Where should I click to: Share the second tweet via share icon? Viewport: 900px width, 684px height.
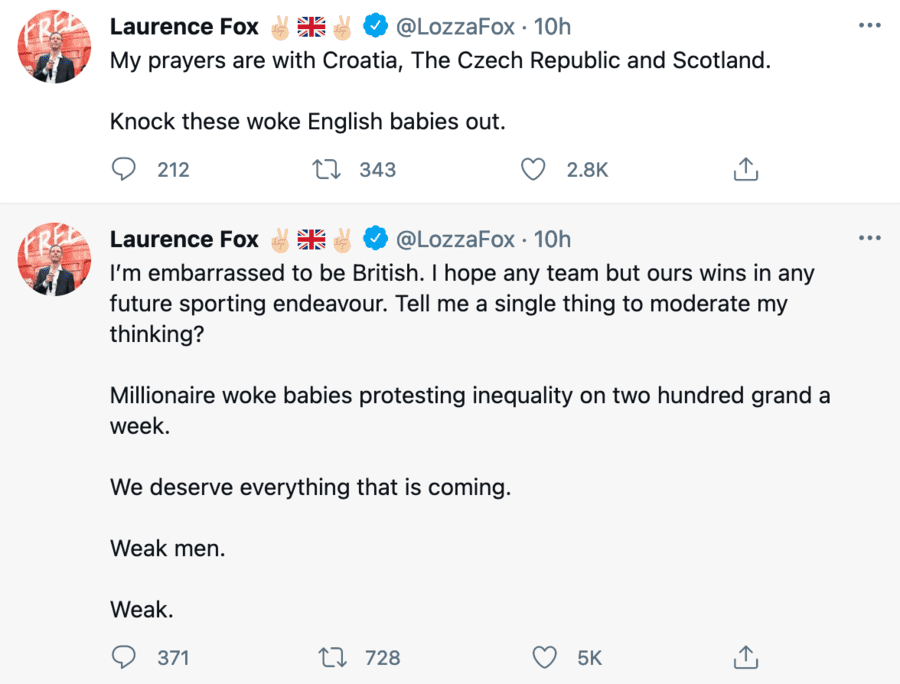point(745,657)
